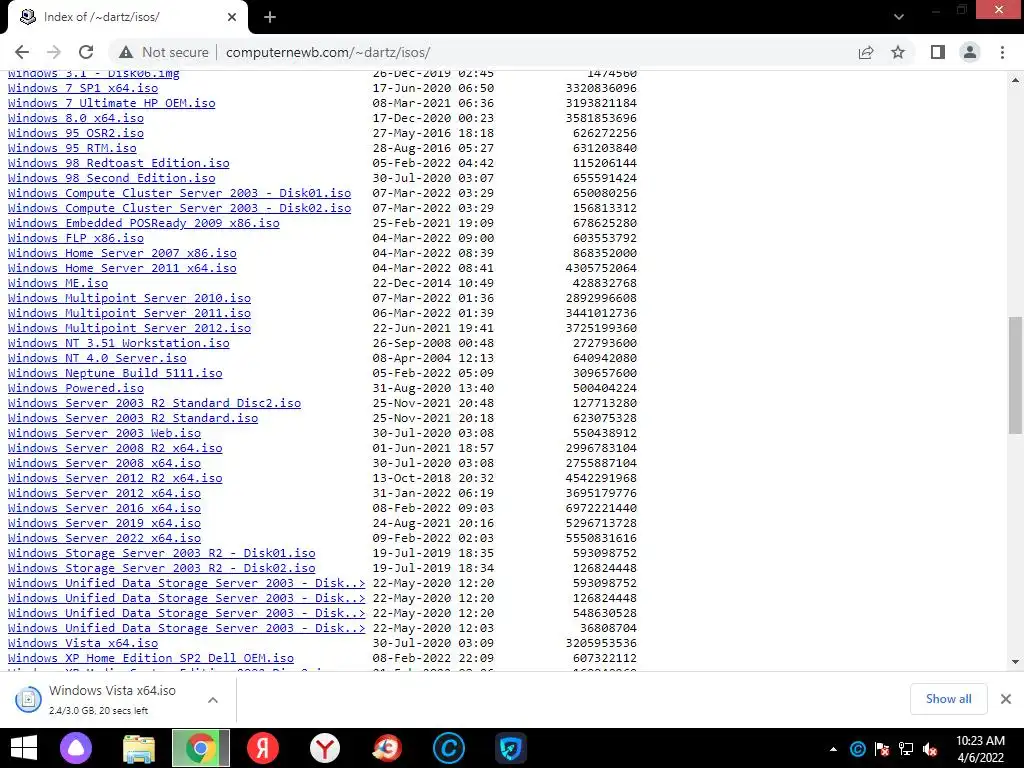1024x768 pixels.
Task: Close the Index of /~dartz/isos/ tab
Action: (x=232, y=17)
